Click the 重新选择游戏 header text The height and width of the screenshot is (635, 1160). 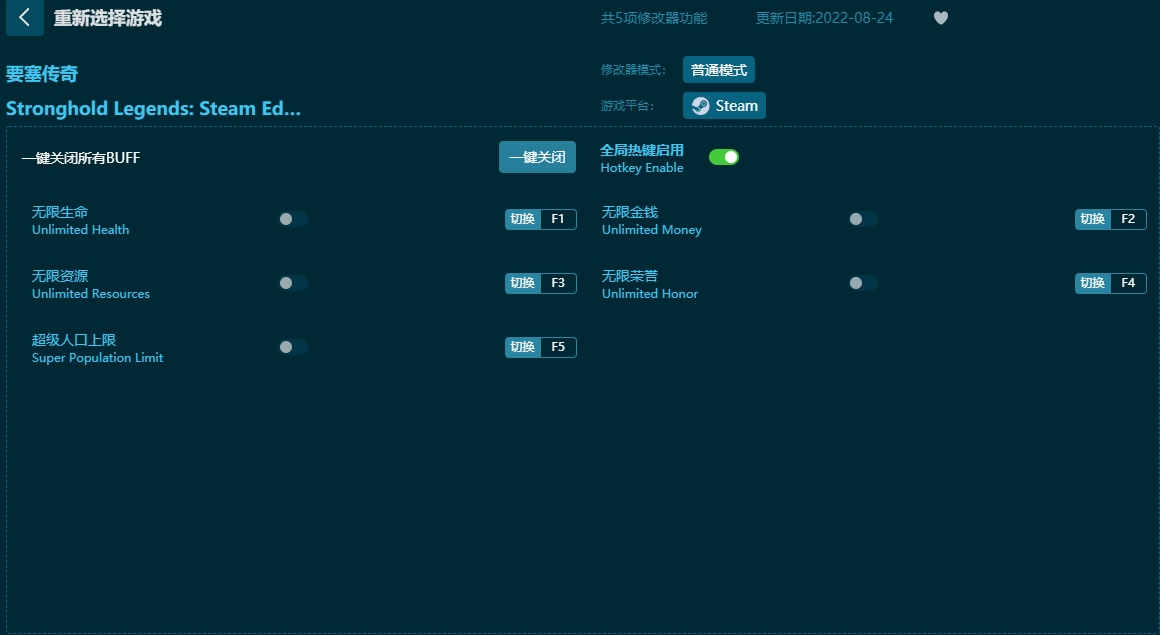(x=107, y=18)
